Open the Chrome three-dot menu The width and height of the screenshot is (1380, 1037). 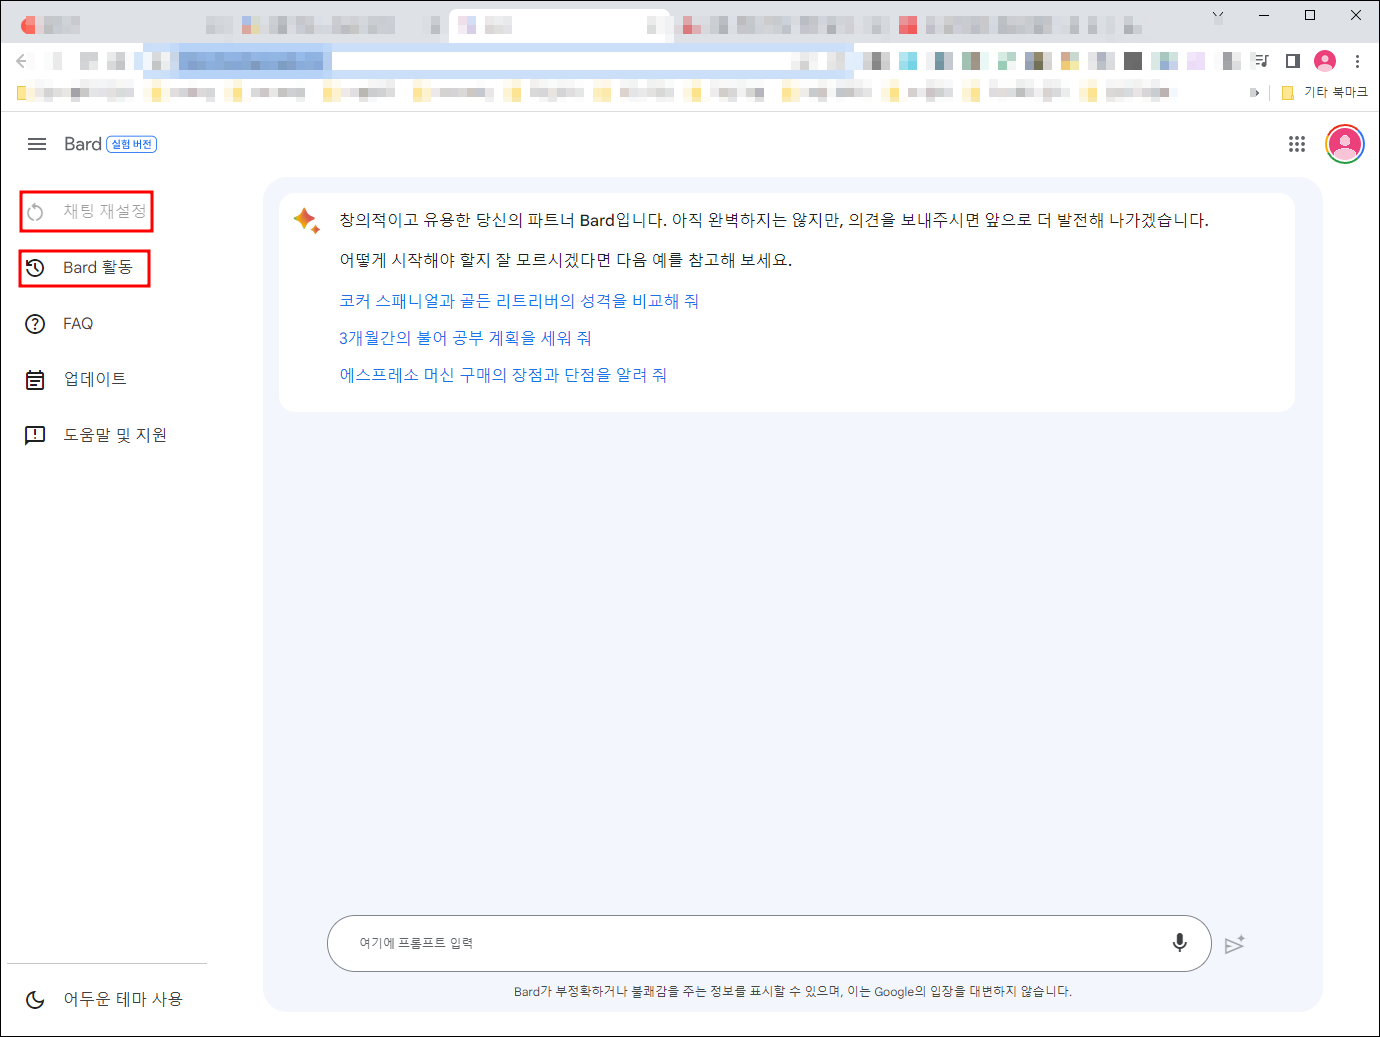1357,61
